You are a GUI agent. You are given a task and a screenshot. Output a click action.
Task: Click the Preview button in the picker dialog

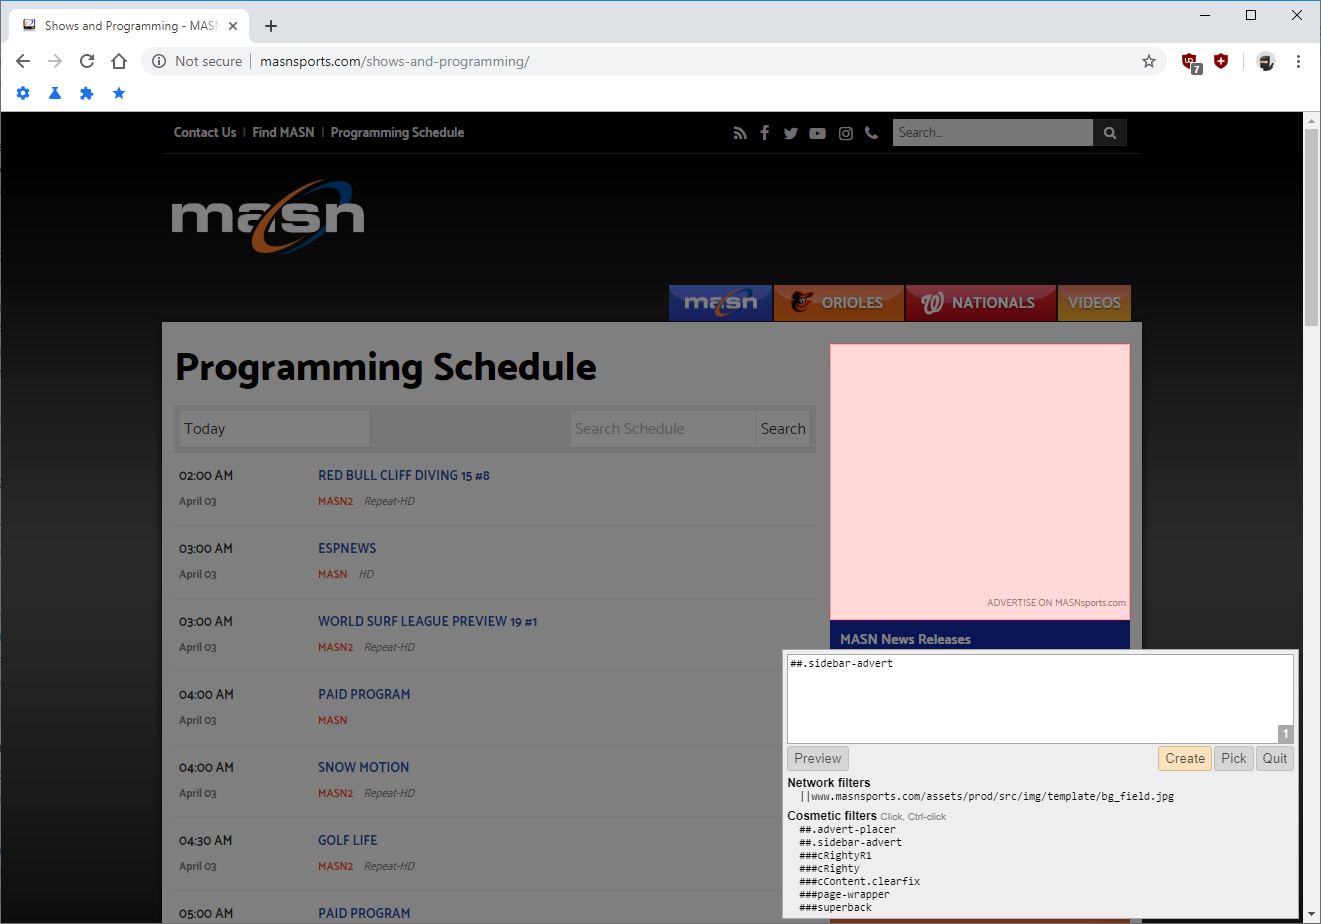[x=817, y=758]
